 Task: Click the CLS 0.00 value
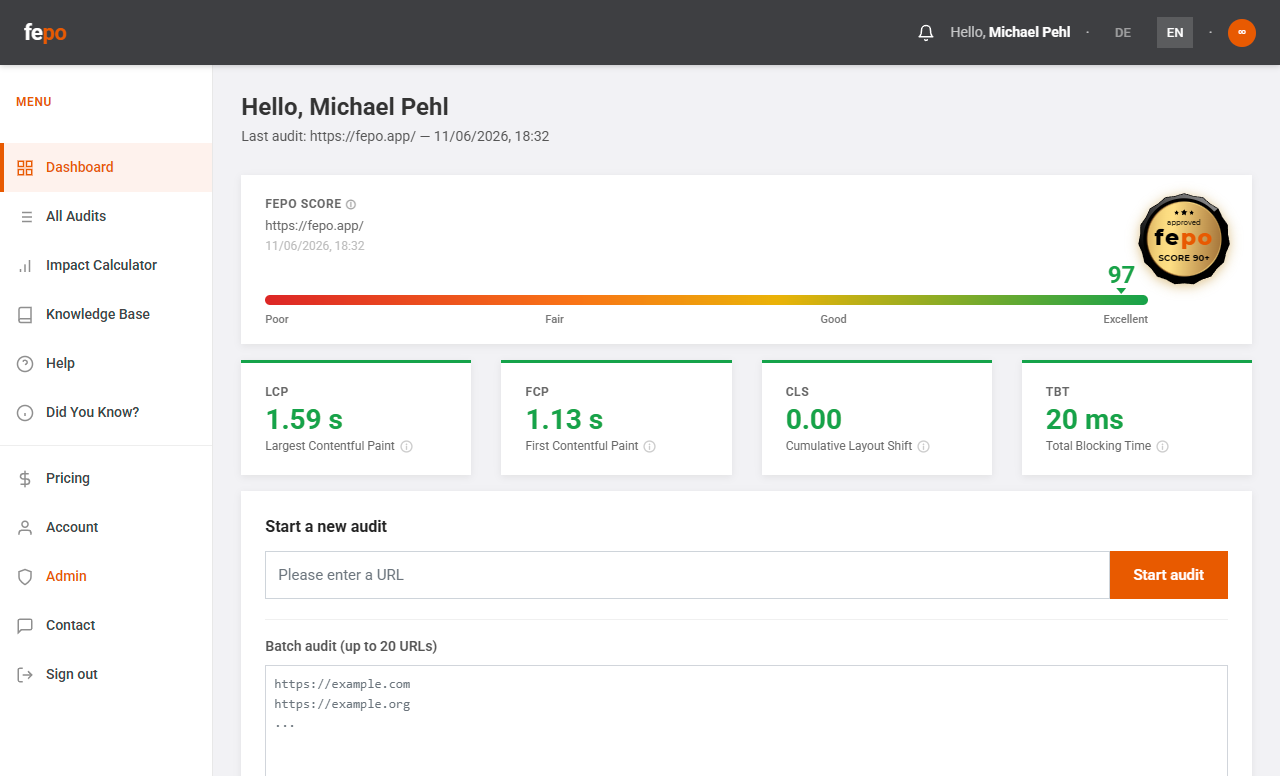click(814, 419)
